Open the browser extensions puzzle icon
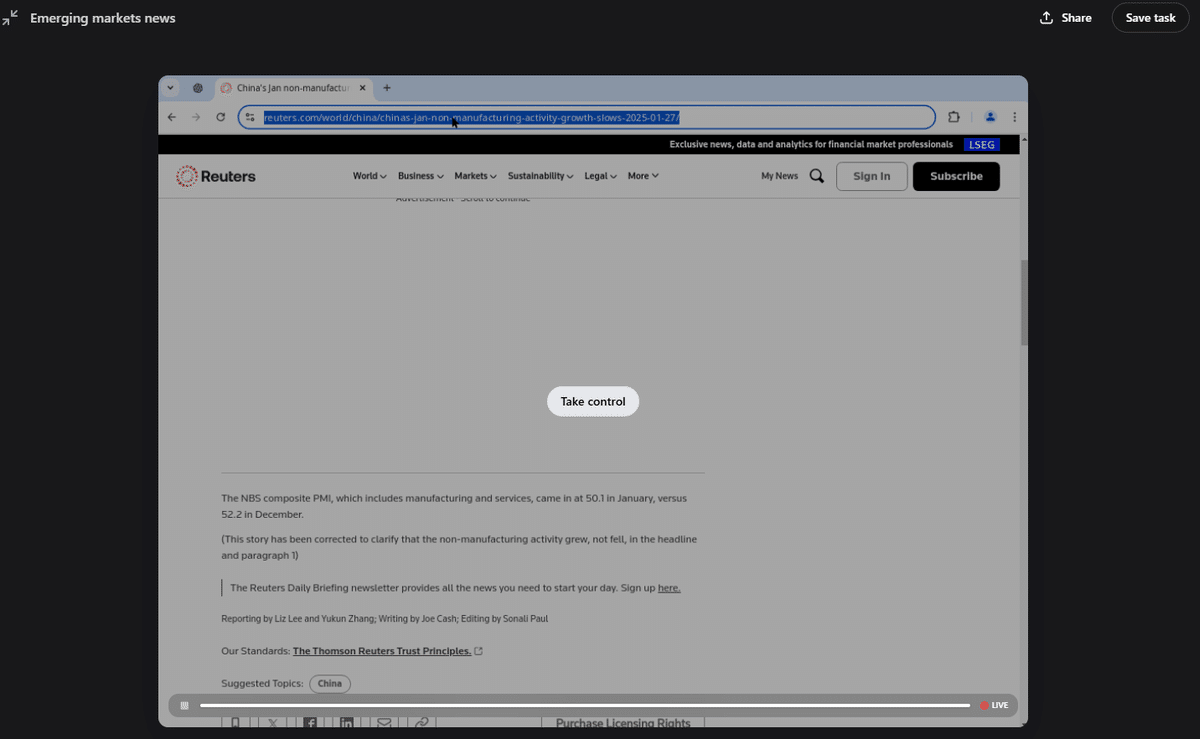The height and width of the screenshot is (739, 1200). [953, 117]
